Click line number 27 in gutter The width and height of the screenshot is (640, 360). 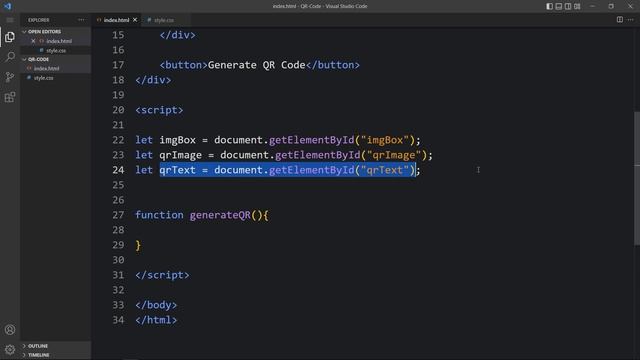(118, 215)
